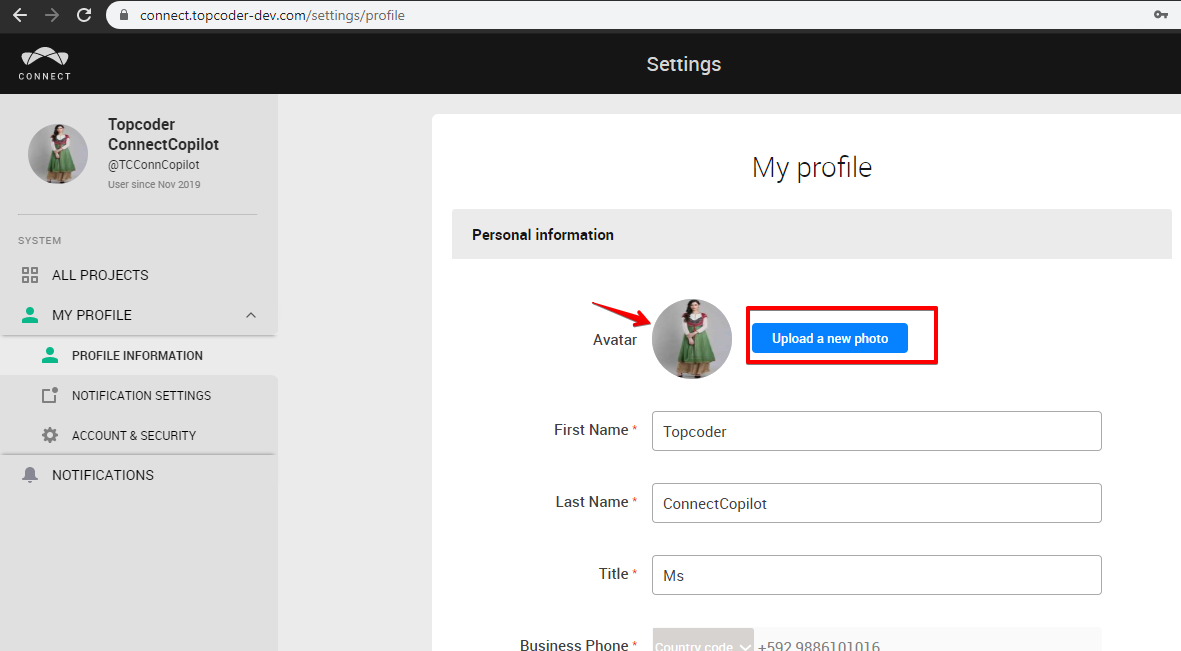Image resolution: width=1181 pixels, height=651 pixels.
Task: Open PROFILE INFORMATION page
Action: point(137,356)
